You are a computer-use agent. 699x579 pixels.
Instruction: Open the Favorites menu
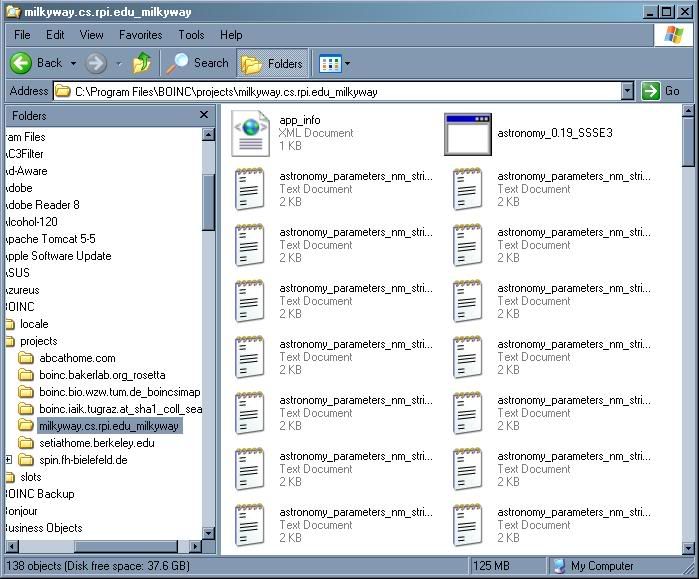click(x=140, y=35)
